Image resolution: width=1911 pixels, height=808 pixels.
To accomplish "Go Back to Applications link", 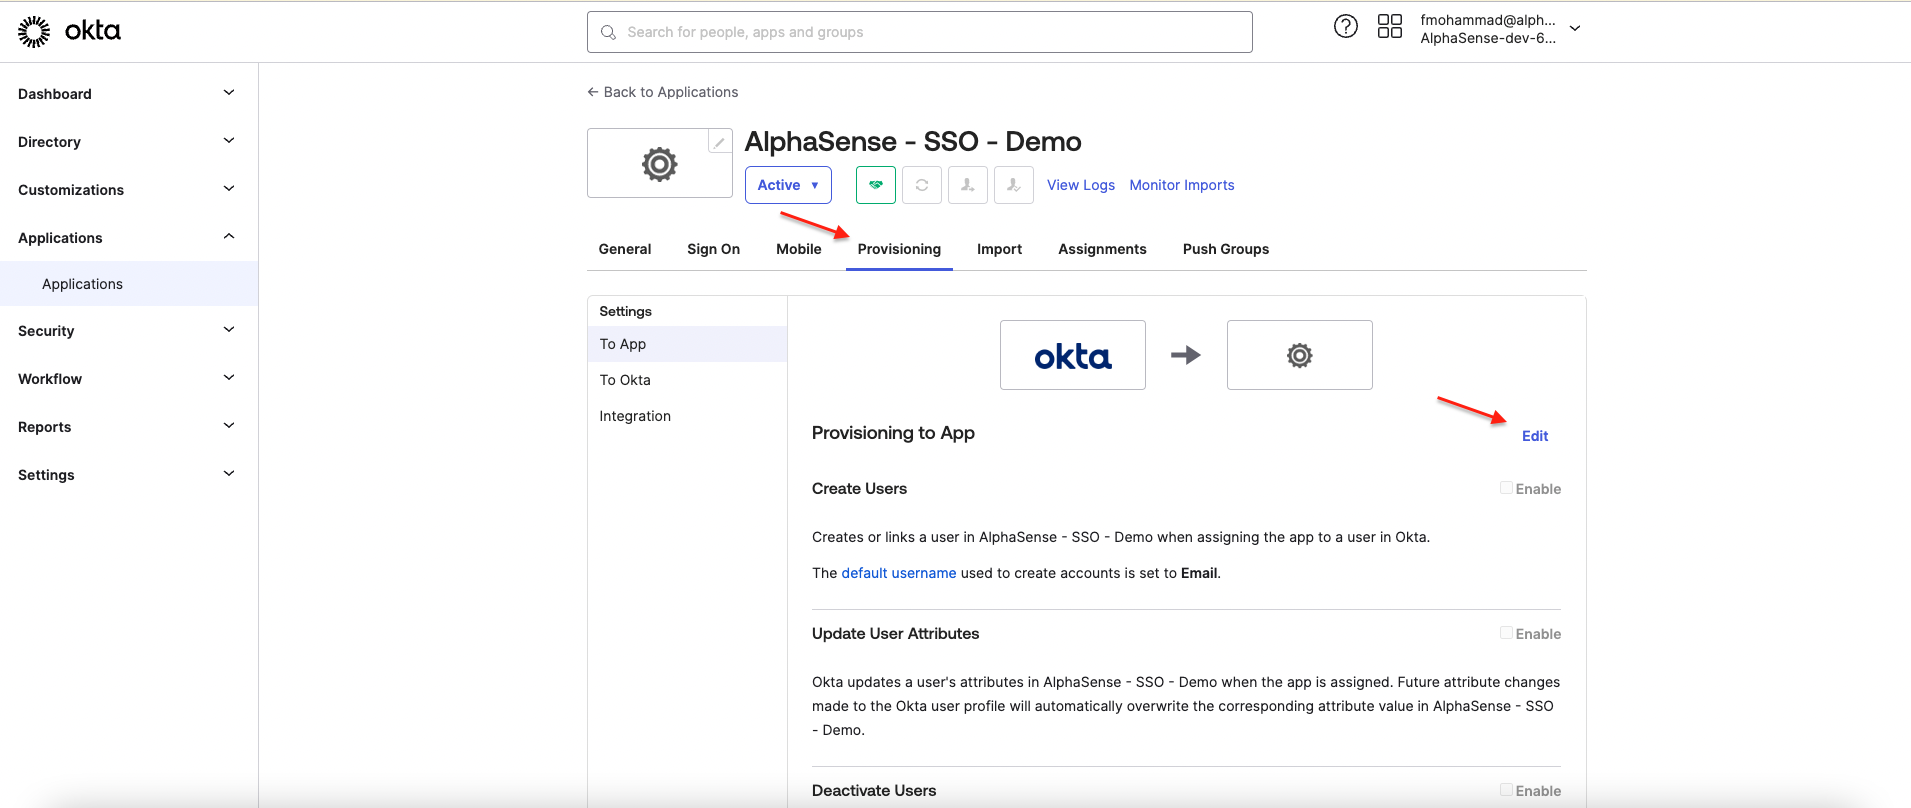I will point(662,92).
